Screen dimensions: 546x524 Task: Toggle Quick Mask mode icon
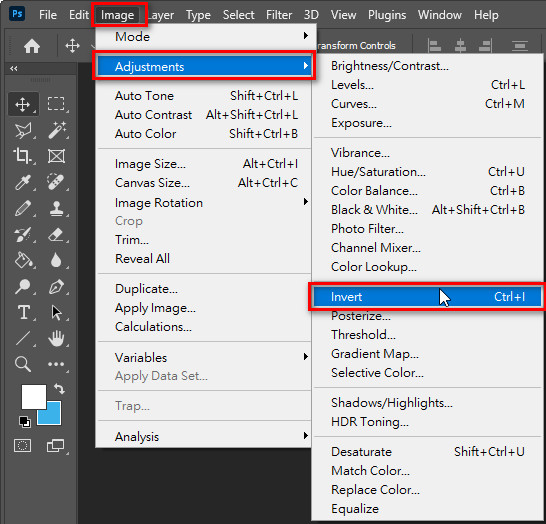tap(22, 445)
